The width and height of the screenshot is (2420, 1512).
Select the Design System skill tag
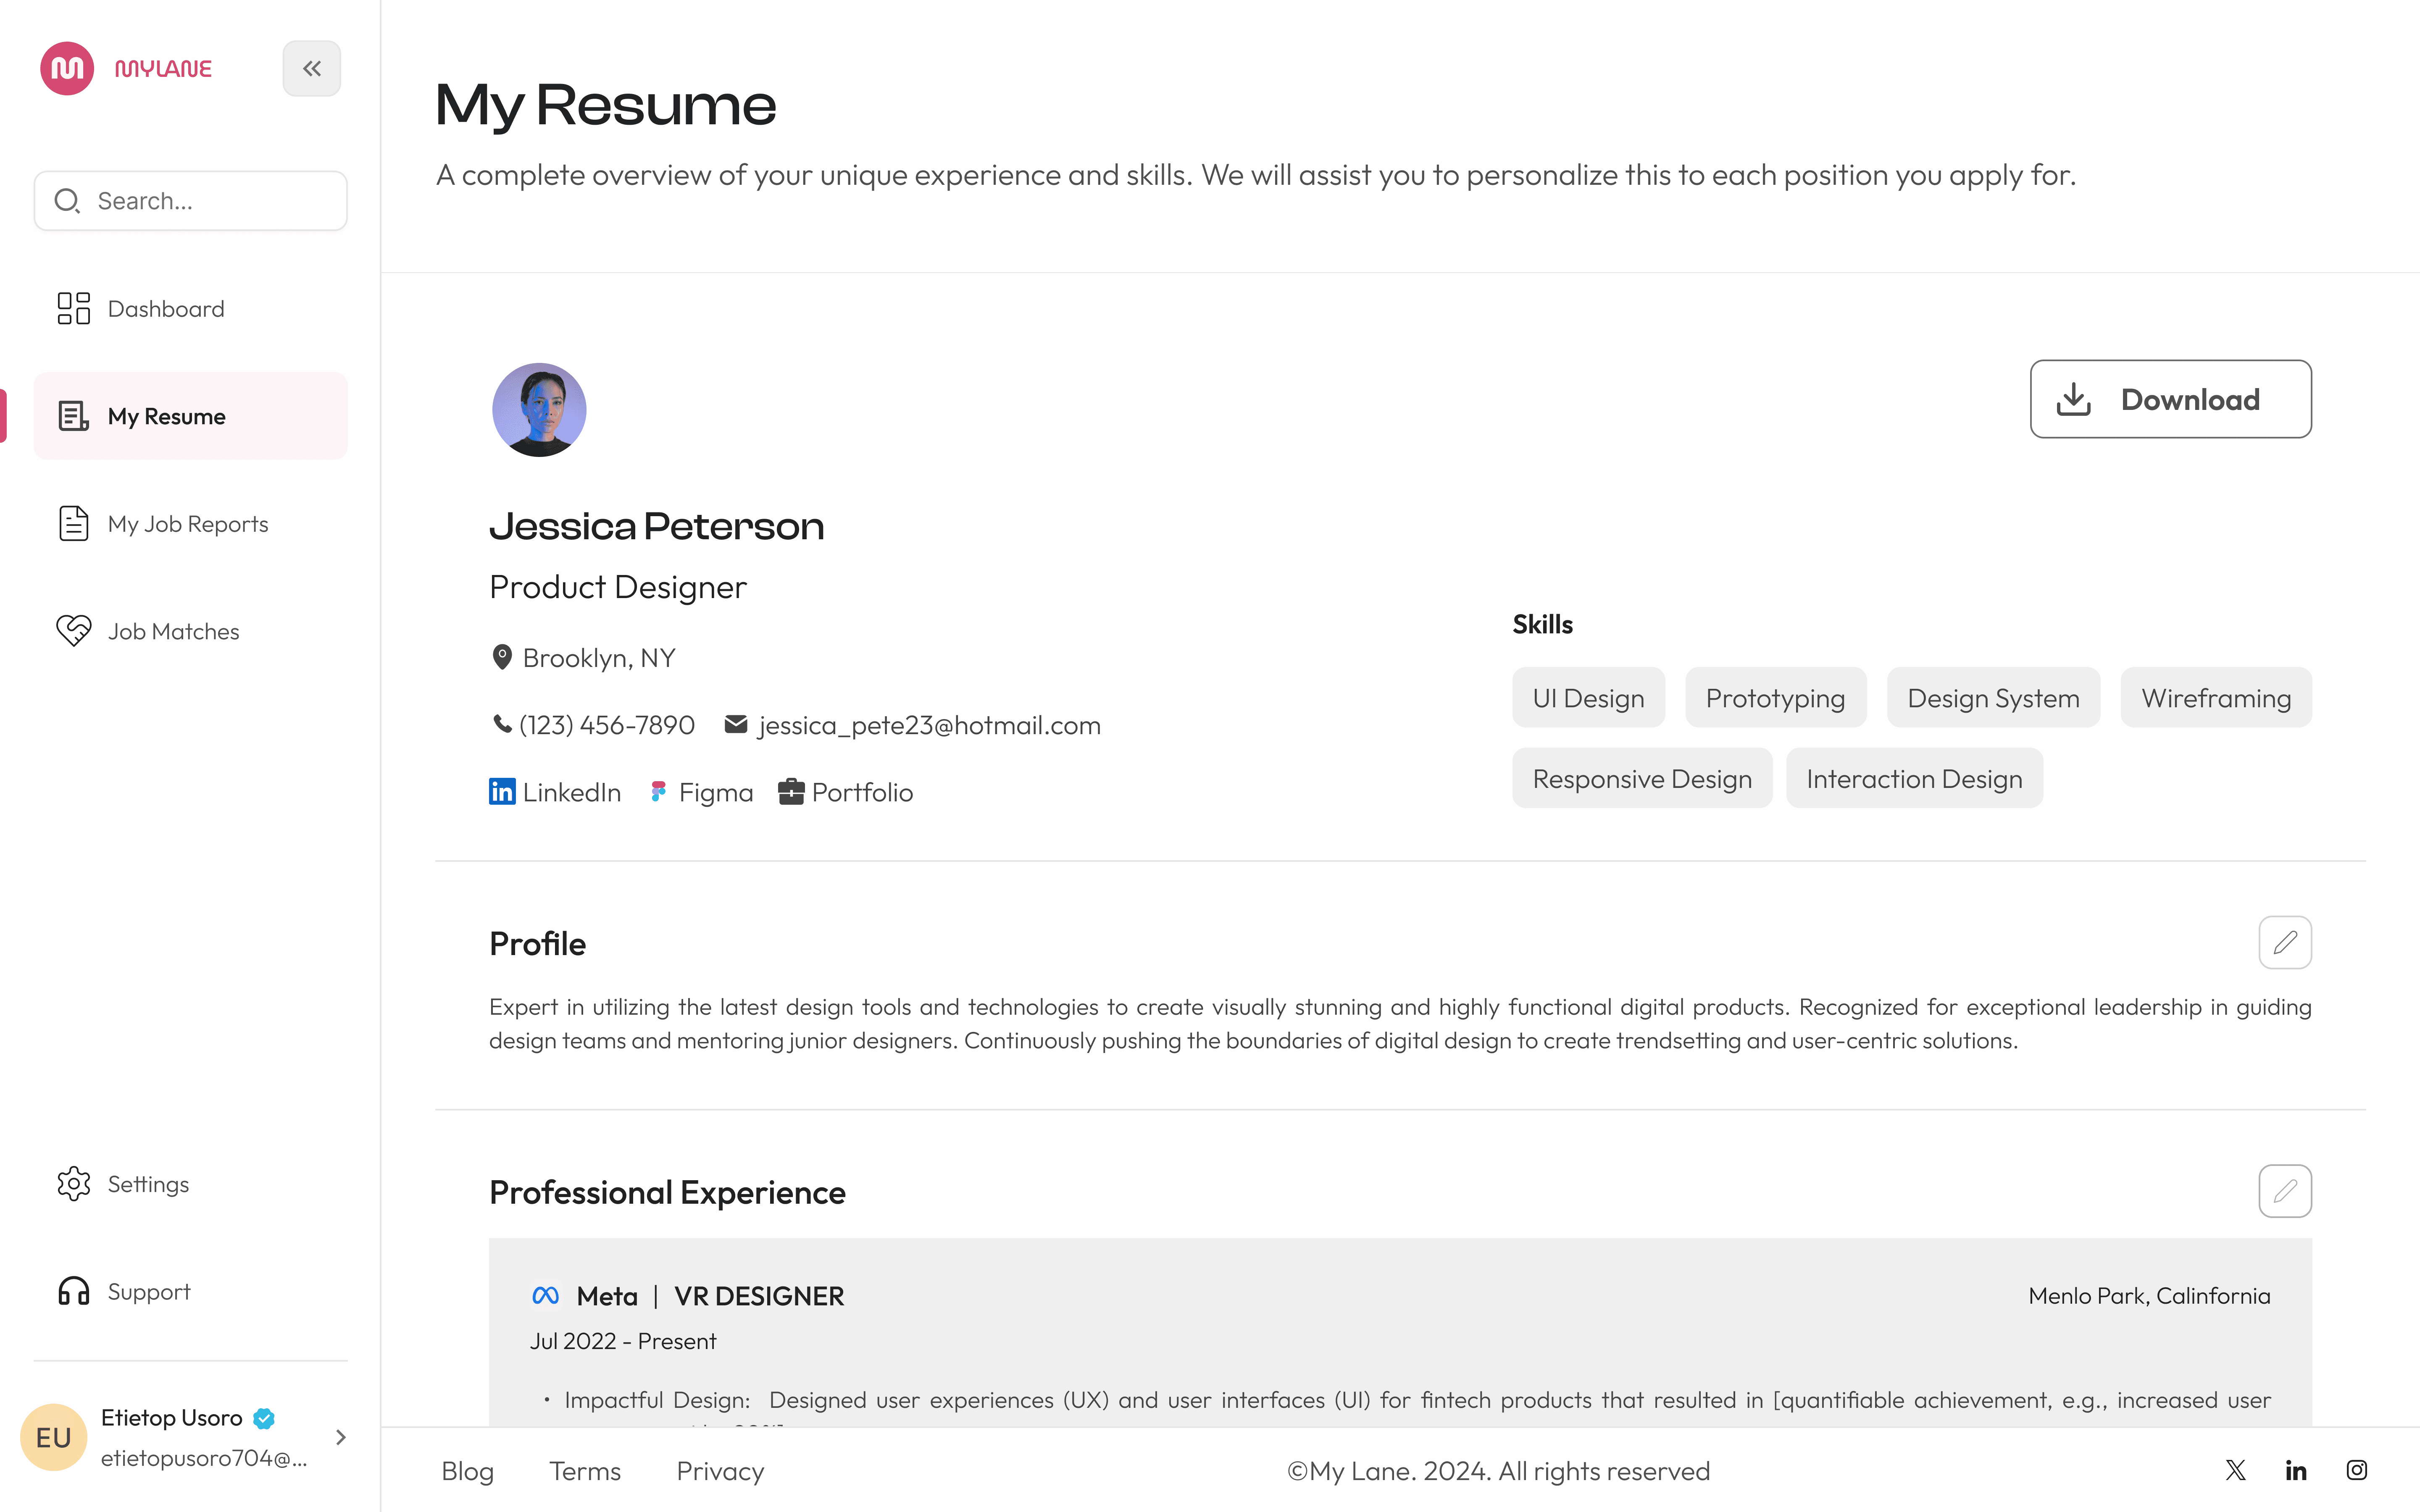tap(1993, 698)
